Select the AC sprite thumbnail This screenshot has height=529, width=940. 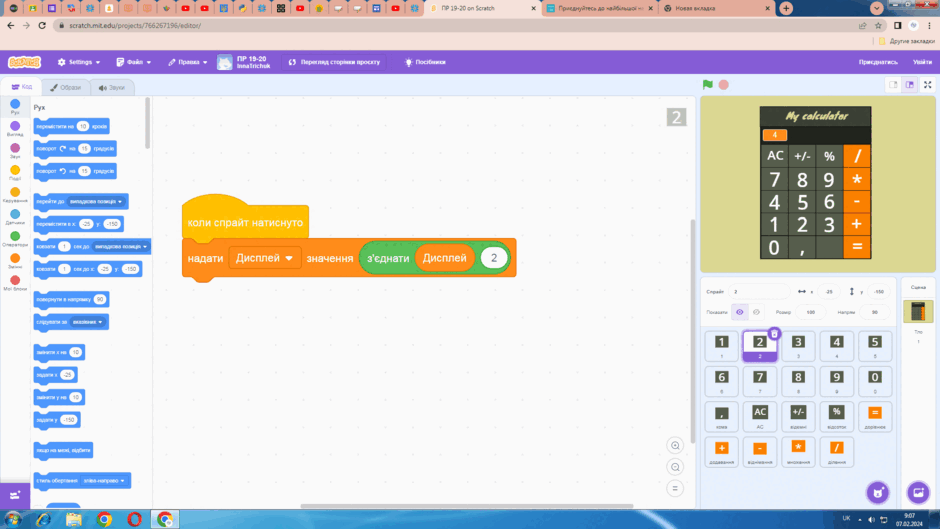pos(760,417)
